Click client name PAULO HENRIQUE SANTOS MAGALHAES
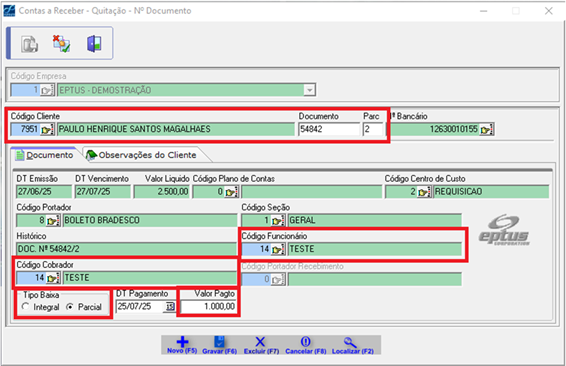The image size is (566, 366). 175,129
